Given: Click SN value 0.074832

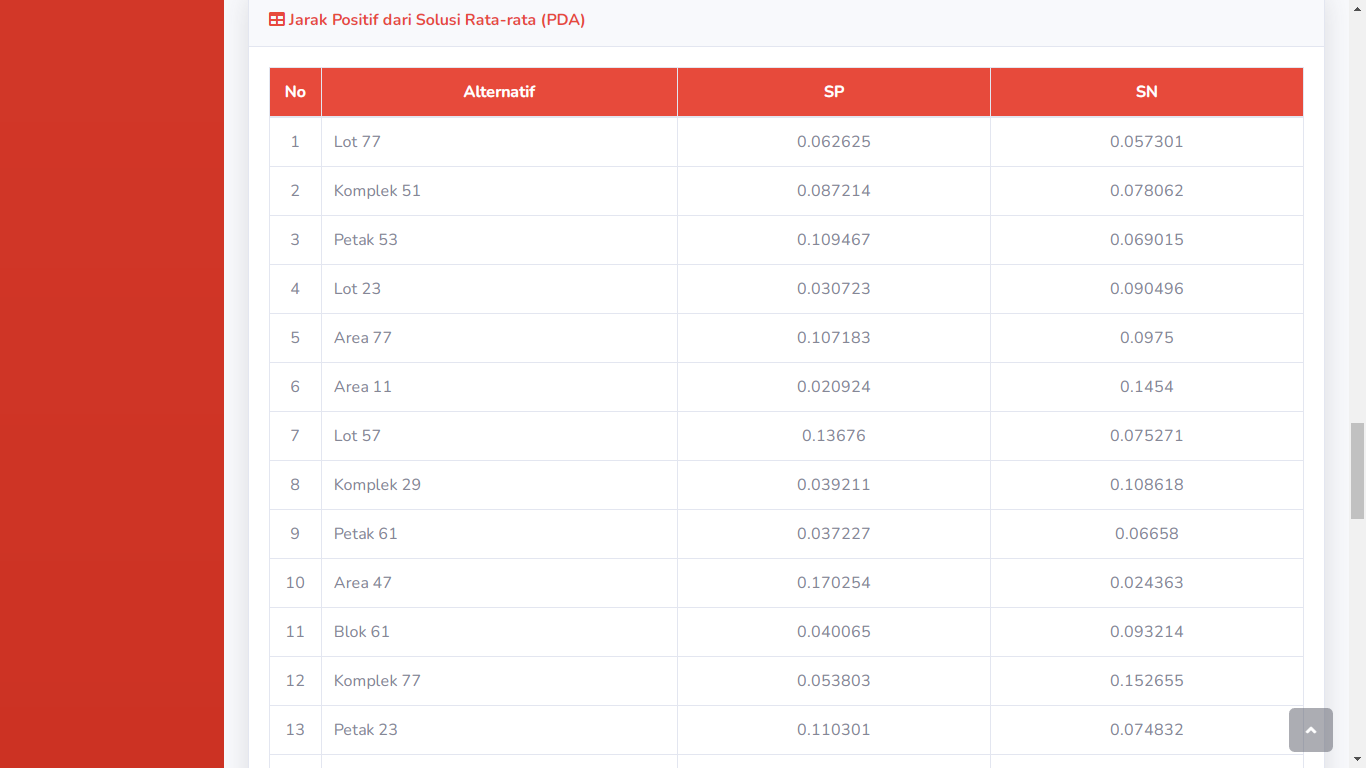Looking at the screenshot, I should [1147, 730].
